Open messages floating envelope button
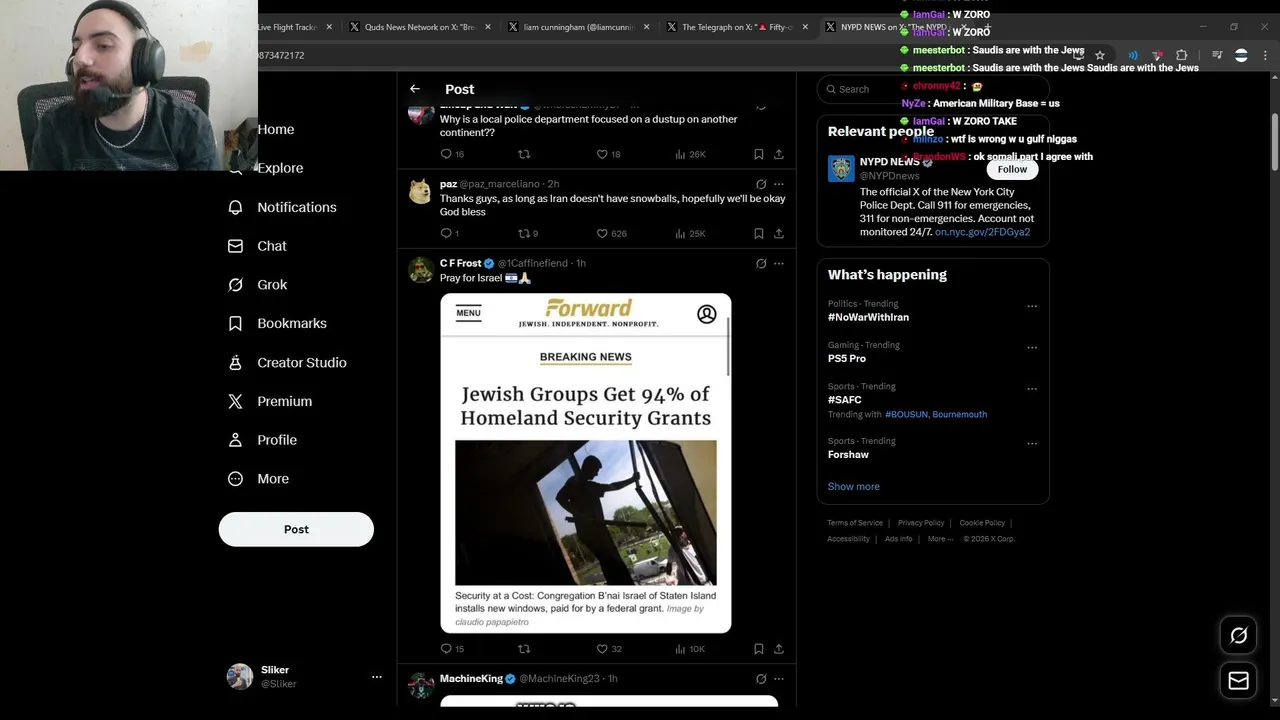The height and width of the screenshot is (720, 1280). point(1238,681)
